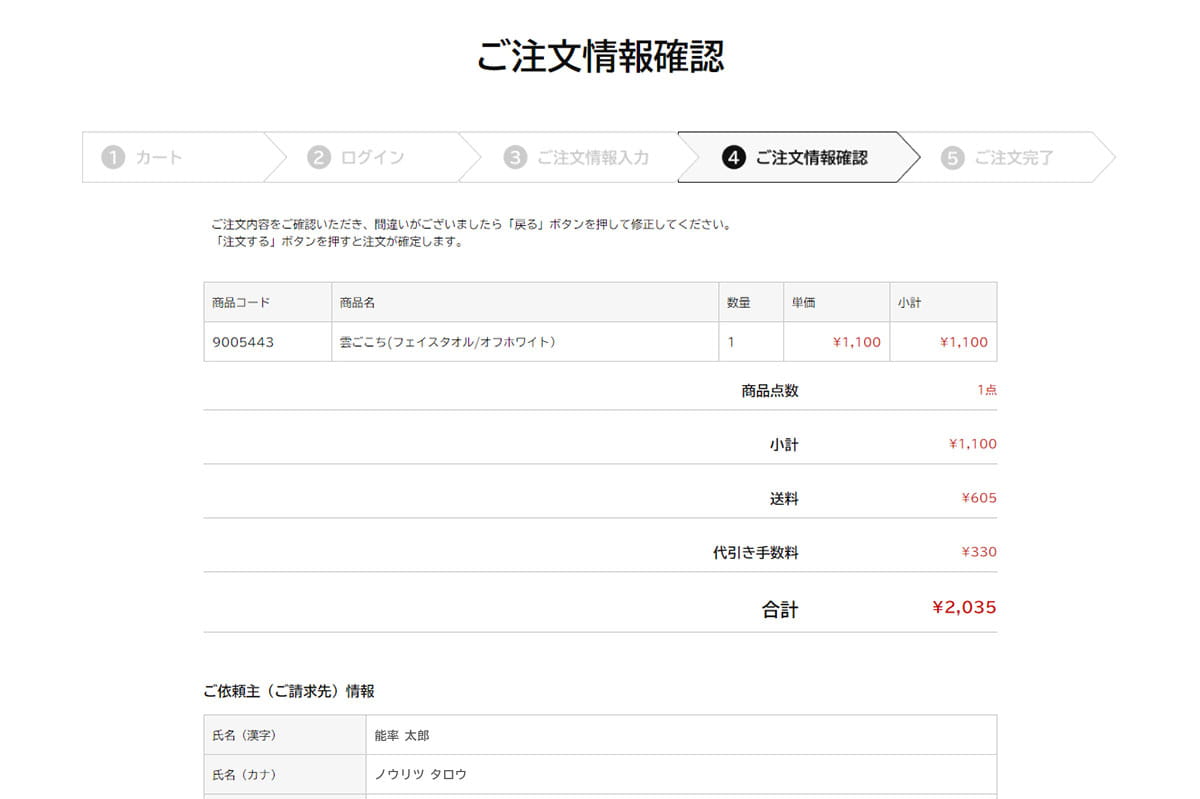This screenshot has width=1200, height=799.
Task: Click the 商品名 column header
Action: (357, 302)
